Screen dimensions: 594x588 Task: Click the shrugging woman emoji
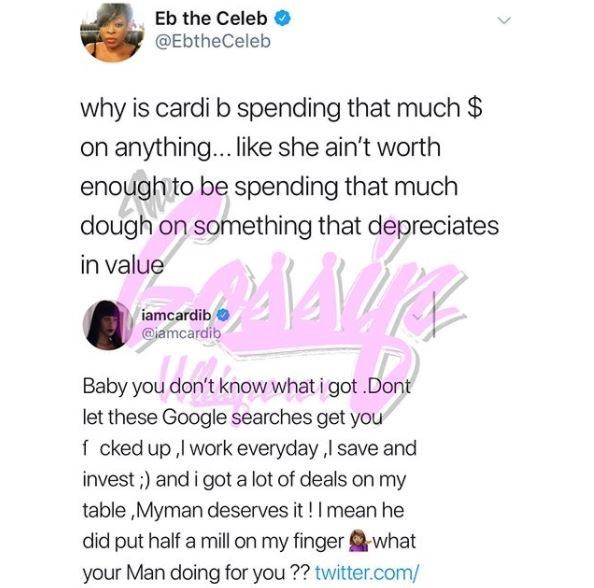pyautogui.click(x=360, y=541)
